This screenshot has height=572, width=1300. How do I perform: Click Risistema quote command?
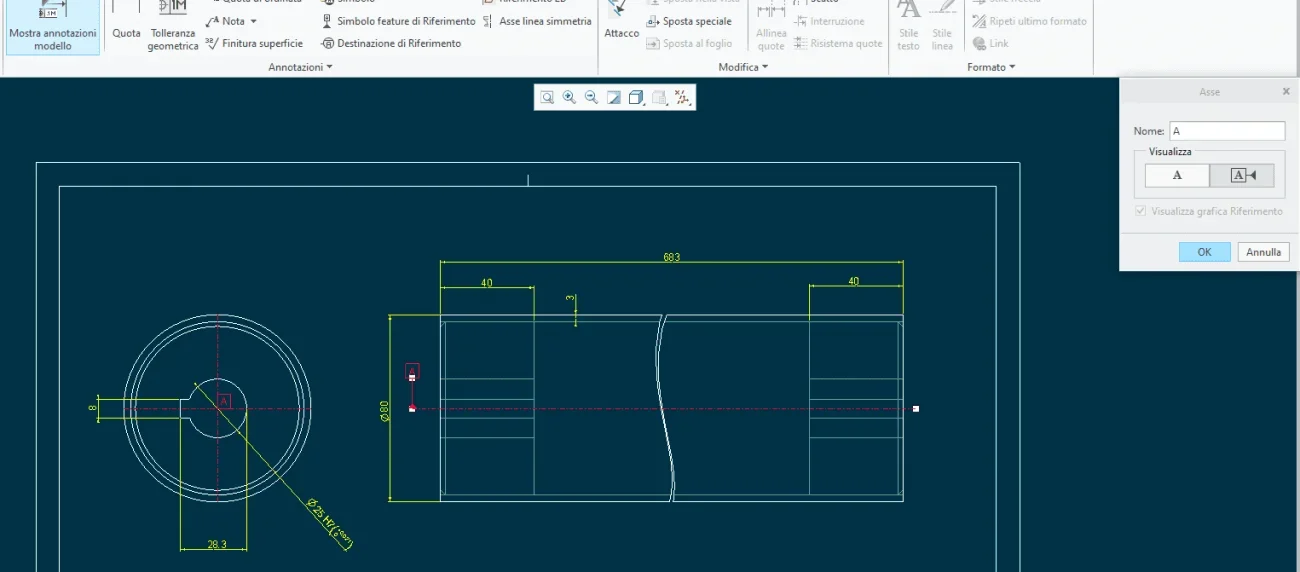pos(838,43)
